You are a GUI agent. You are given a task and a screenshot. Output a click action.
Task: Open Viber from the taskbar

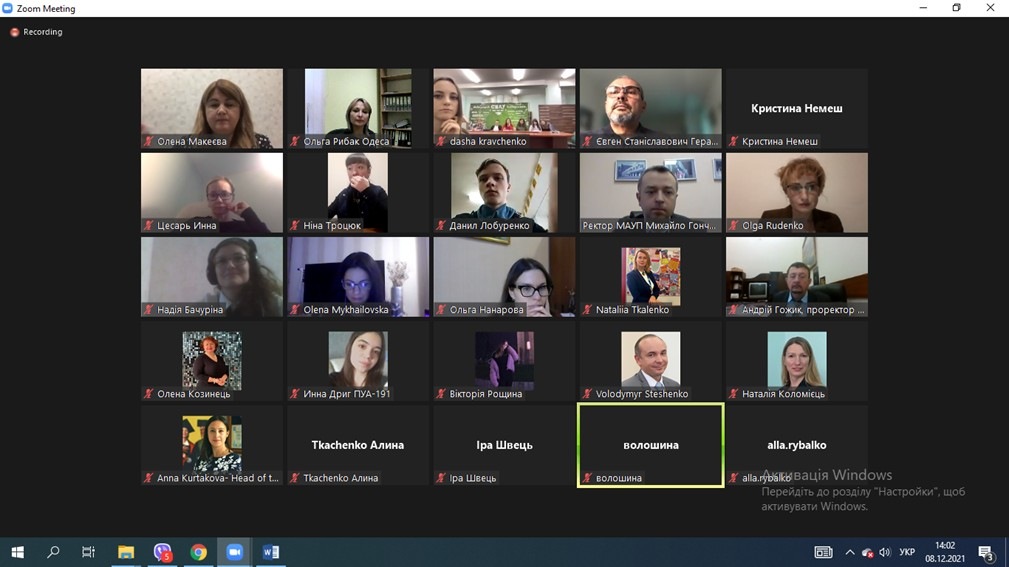pyautogui.click(x=162, y=552)
